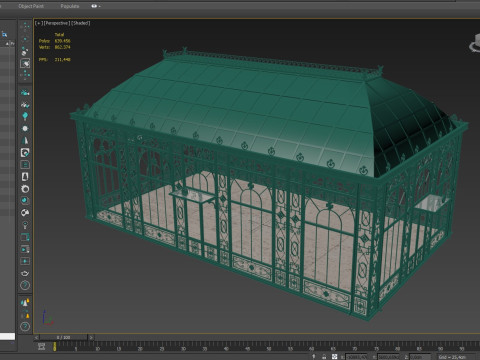Click the Polys count statistic in viewport

[55, 41]
